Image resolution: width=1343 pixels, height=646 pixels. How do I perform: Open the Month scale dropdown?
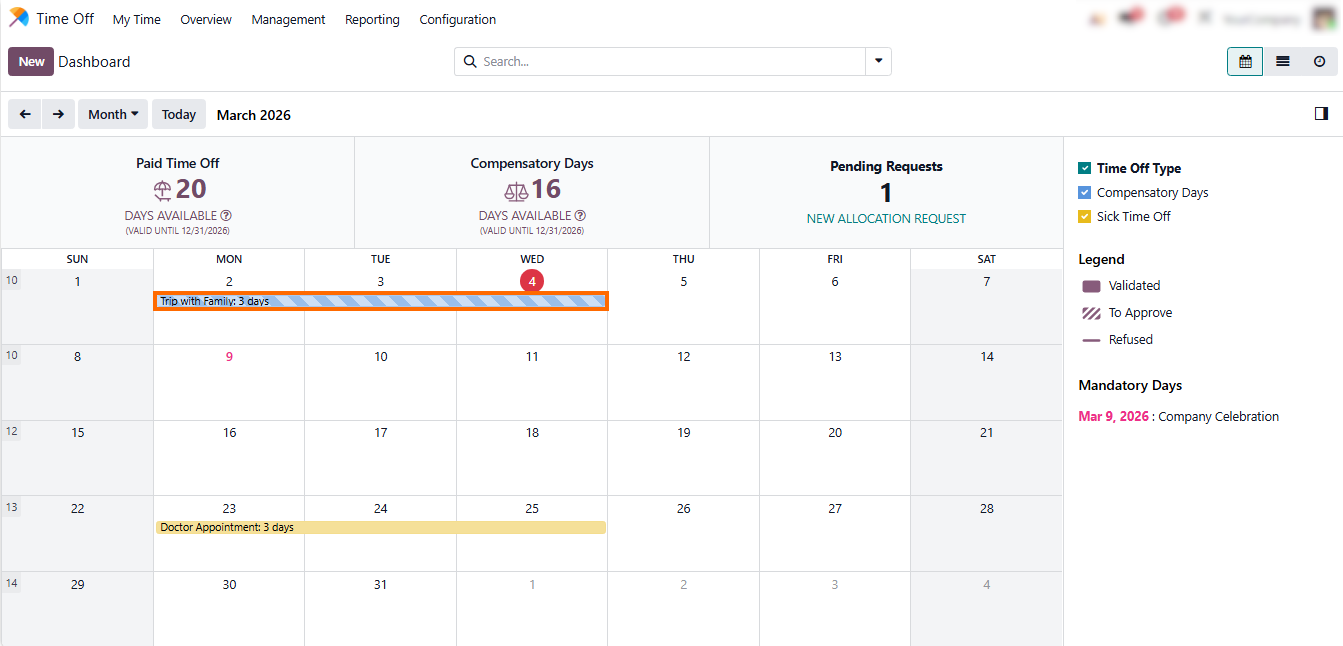pyautogui.click(x=113, y=114)
